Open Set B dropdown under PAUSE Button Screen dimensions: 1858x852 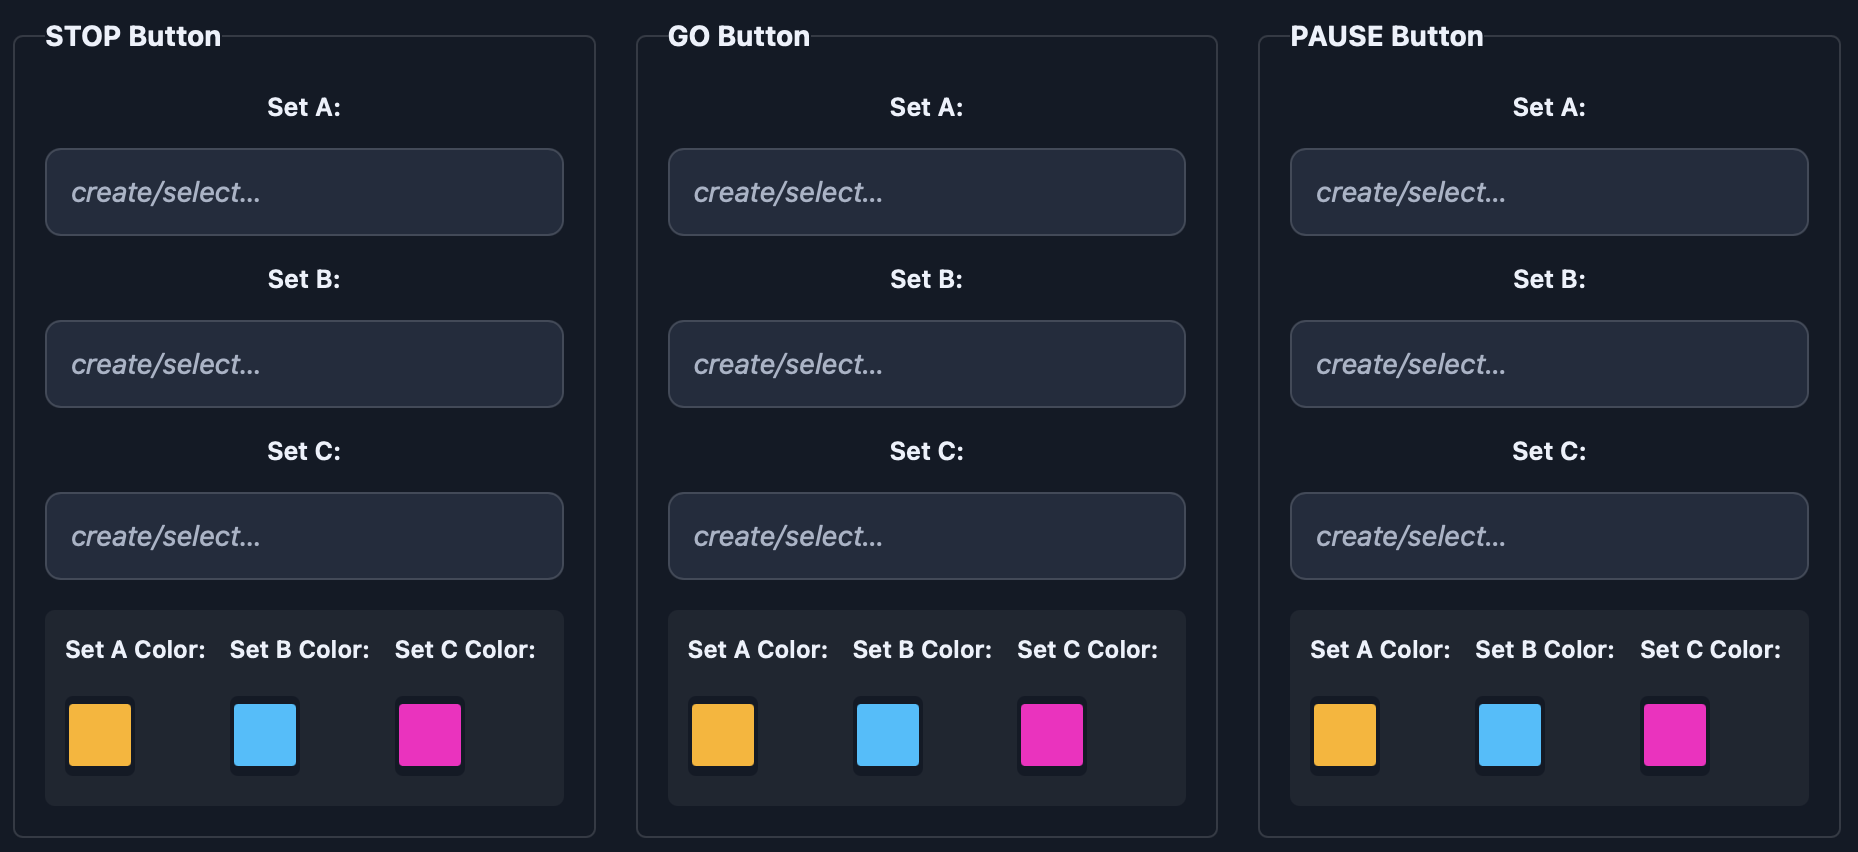pyautogui.click(x=1548, y=364)
